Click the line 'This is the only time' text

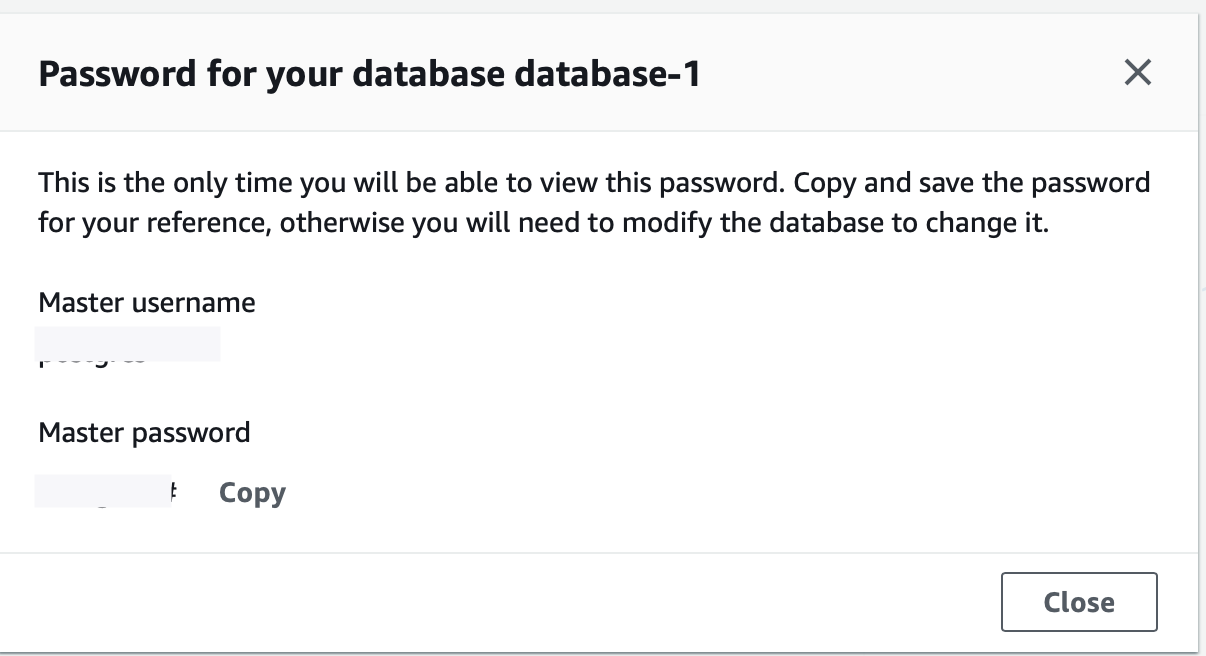coord(594,183)
